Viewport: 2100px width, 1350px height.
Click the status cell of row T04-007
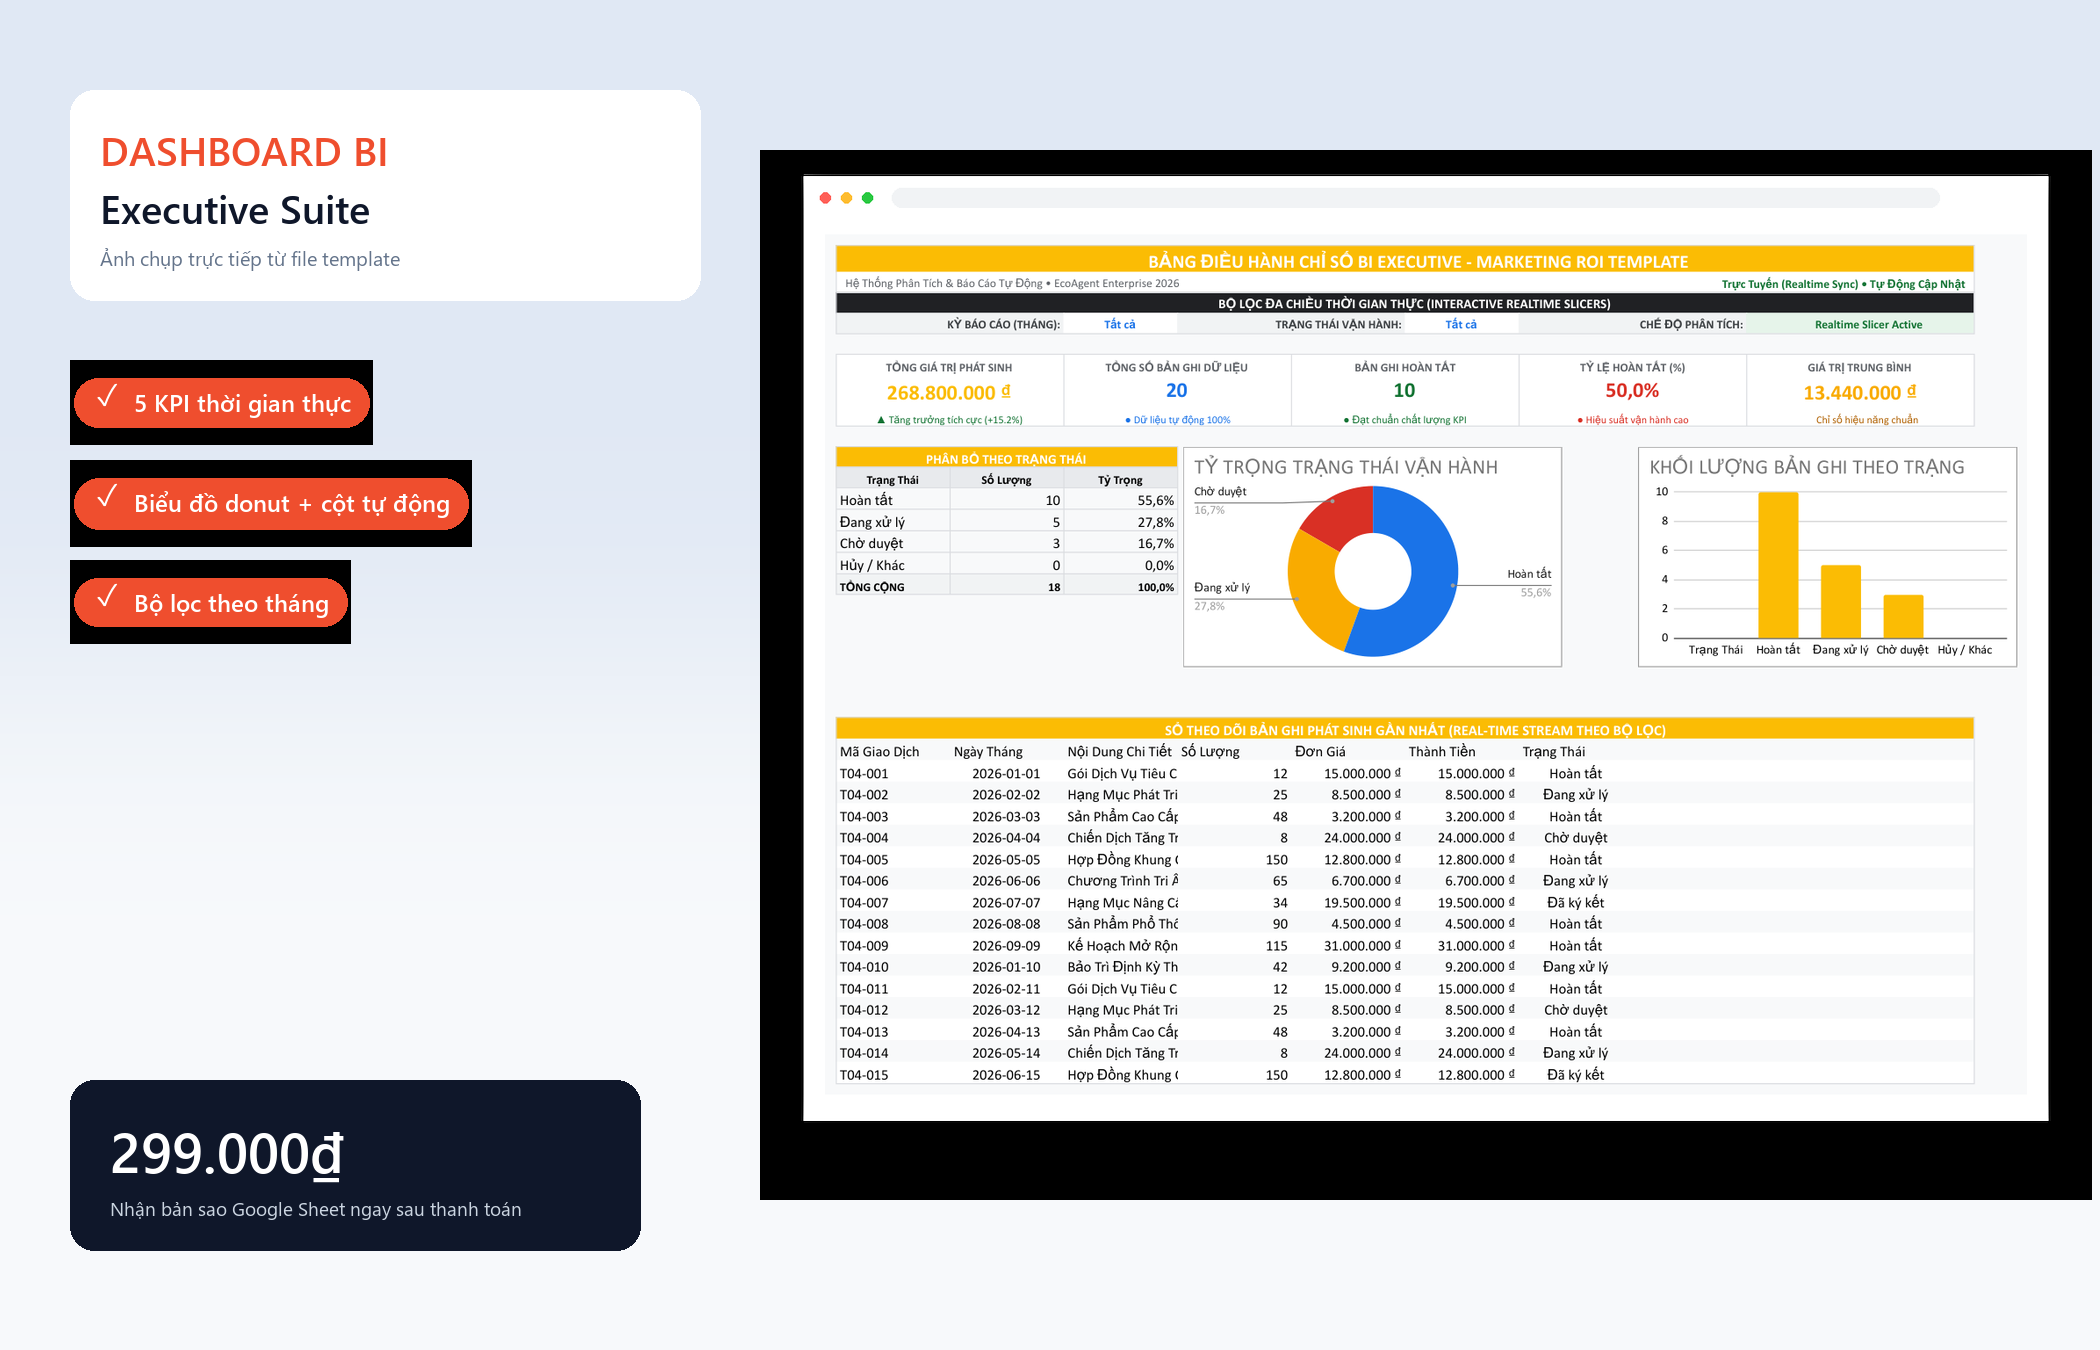pyautogui.click(x=1575, y=903)
